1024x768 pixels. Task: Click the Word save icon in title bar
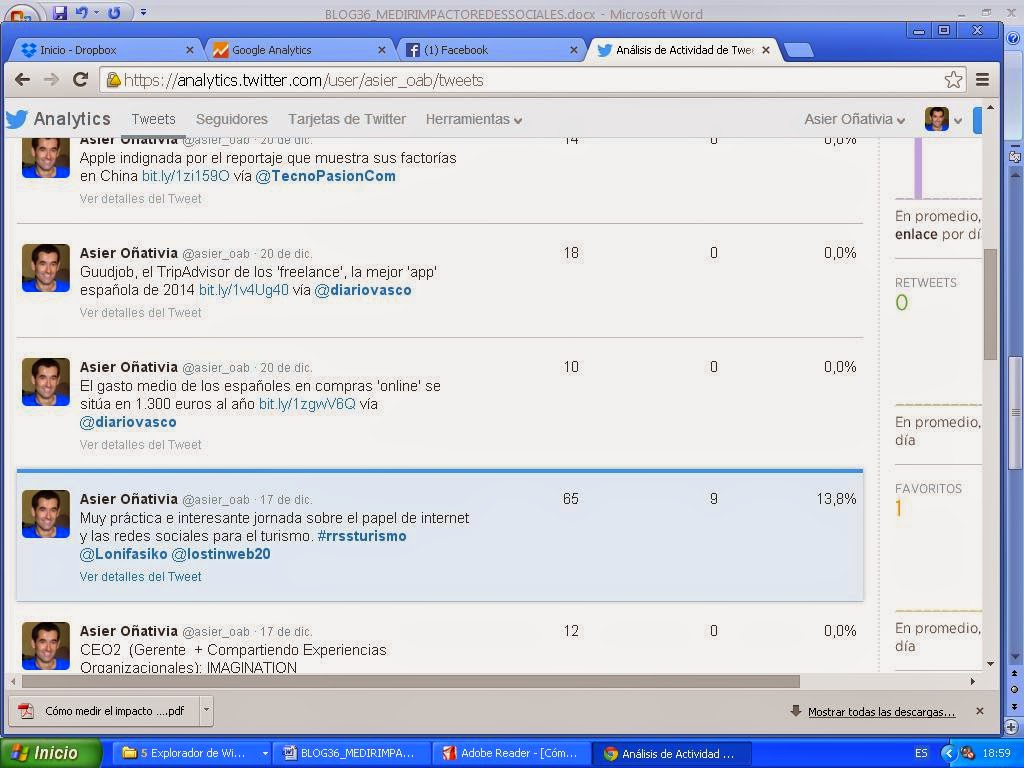pyautogui.click(x=60, y=12)
